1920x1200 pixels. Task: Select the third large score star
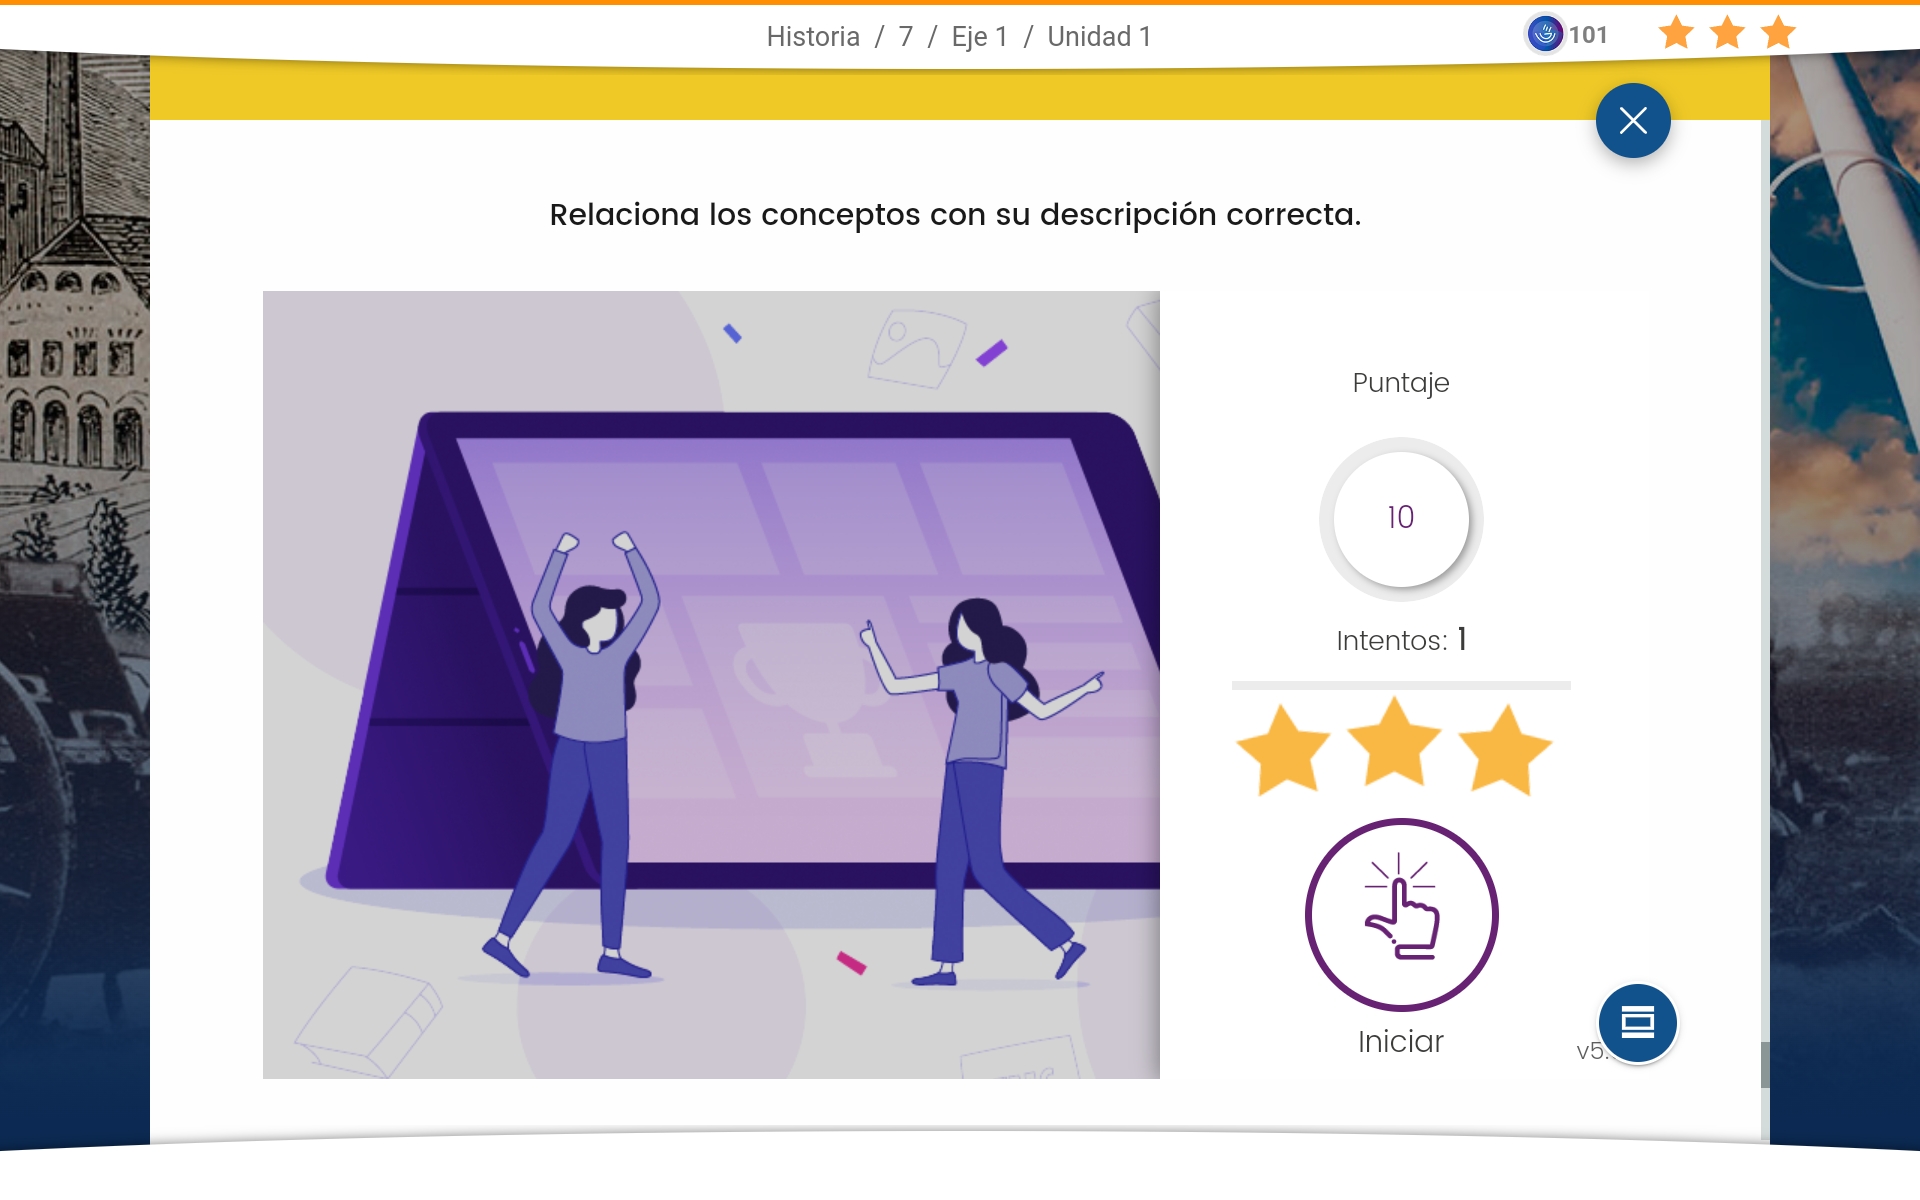(x=1505, y=750)
